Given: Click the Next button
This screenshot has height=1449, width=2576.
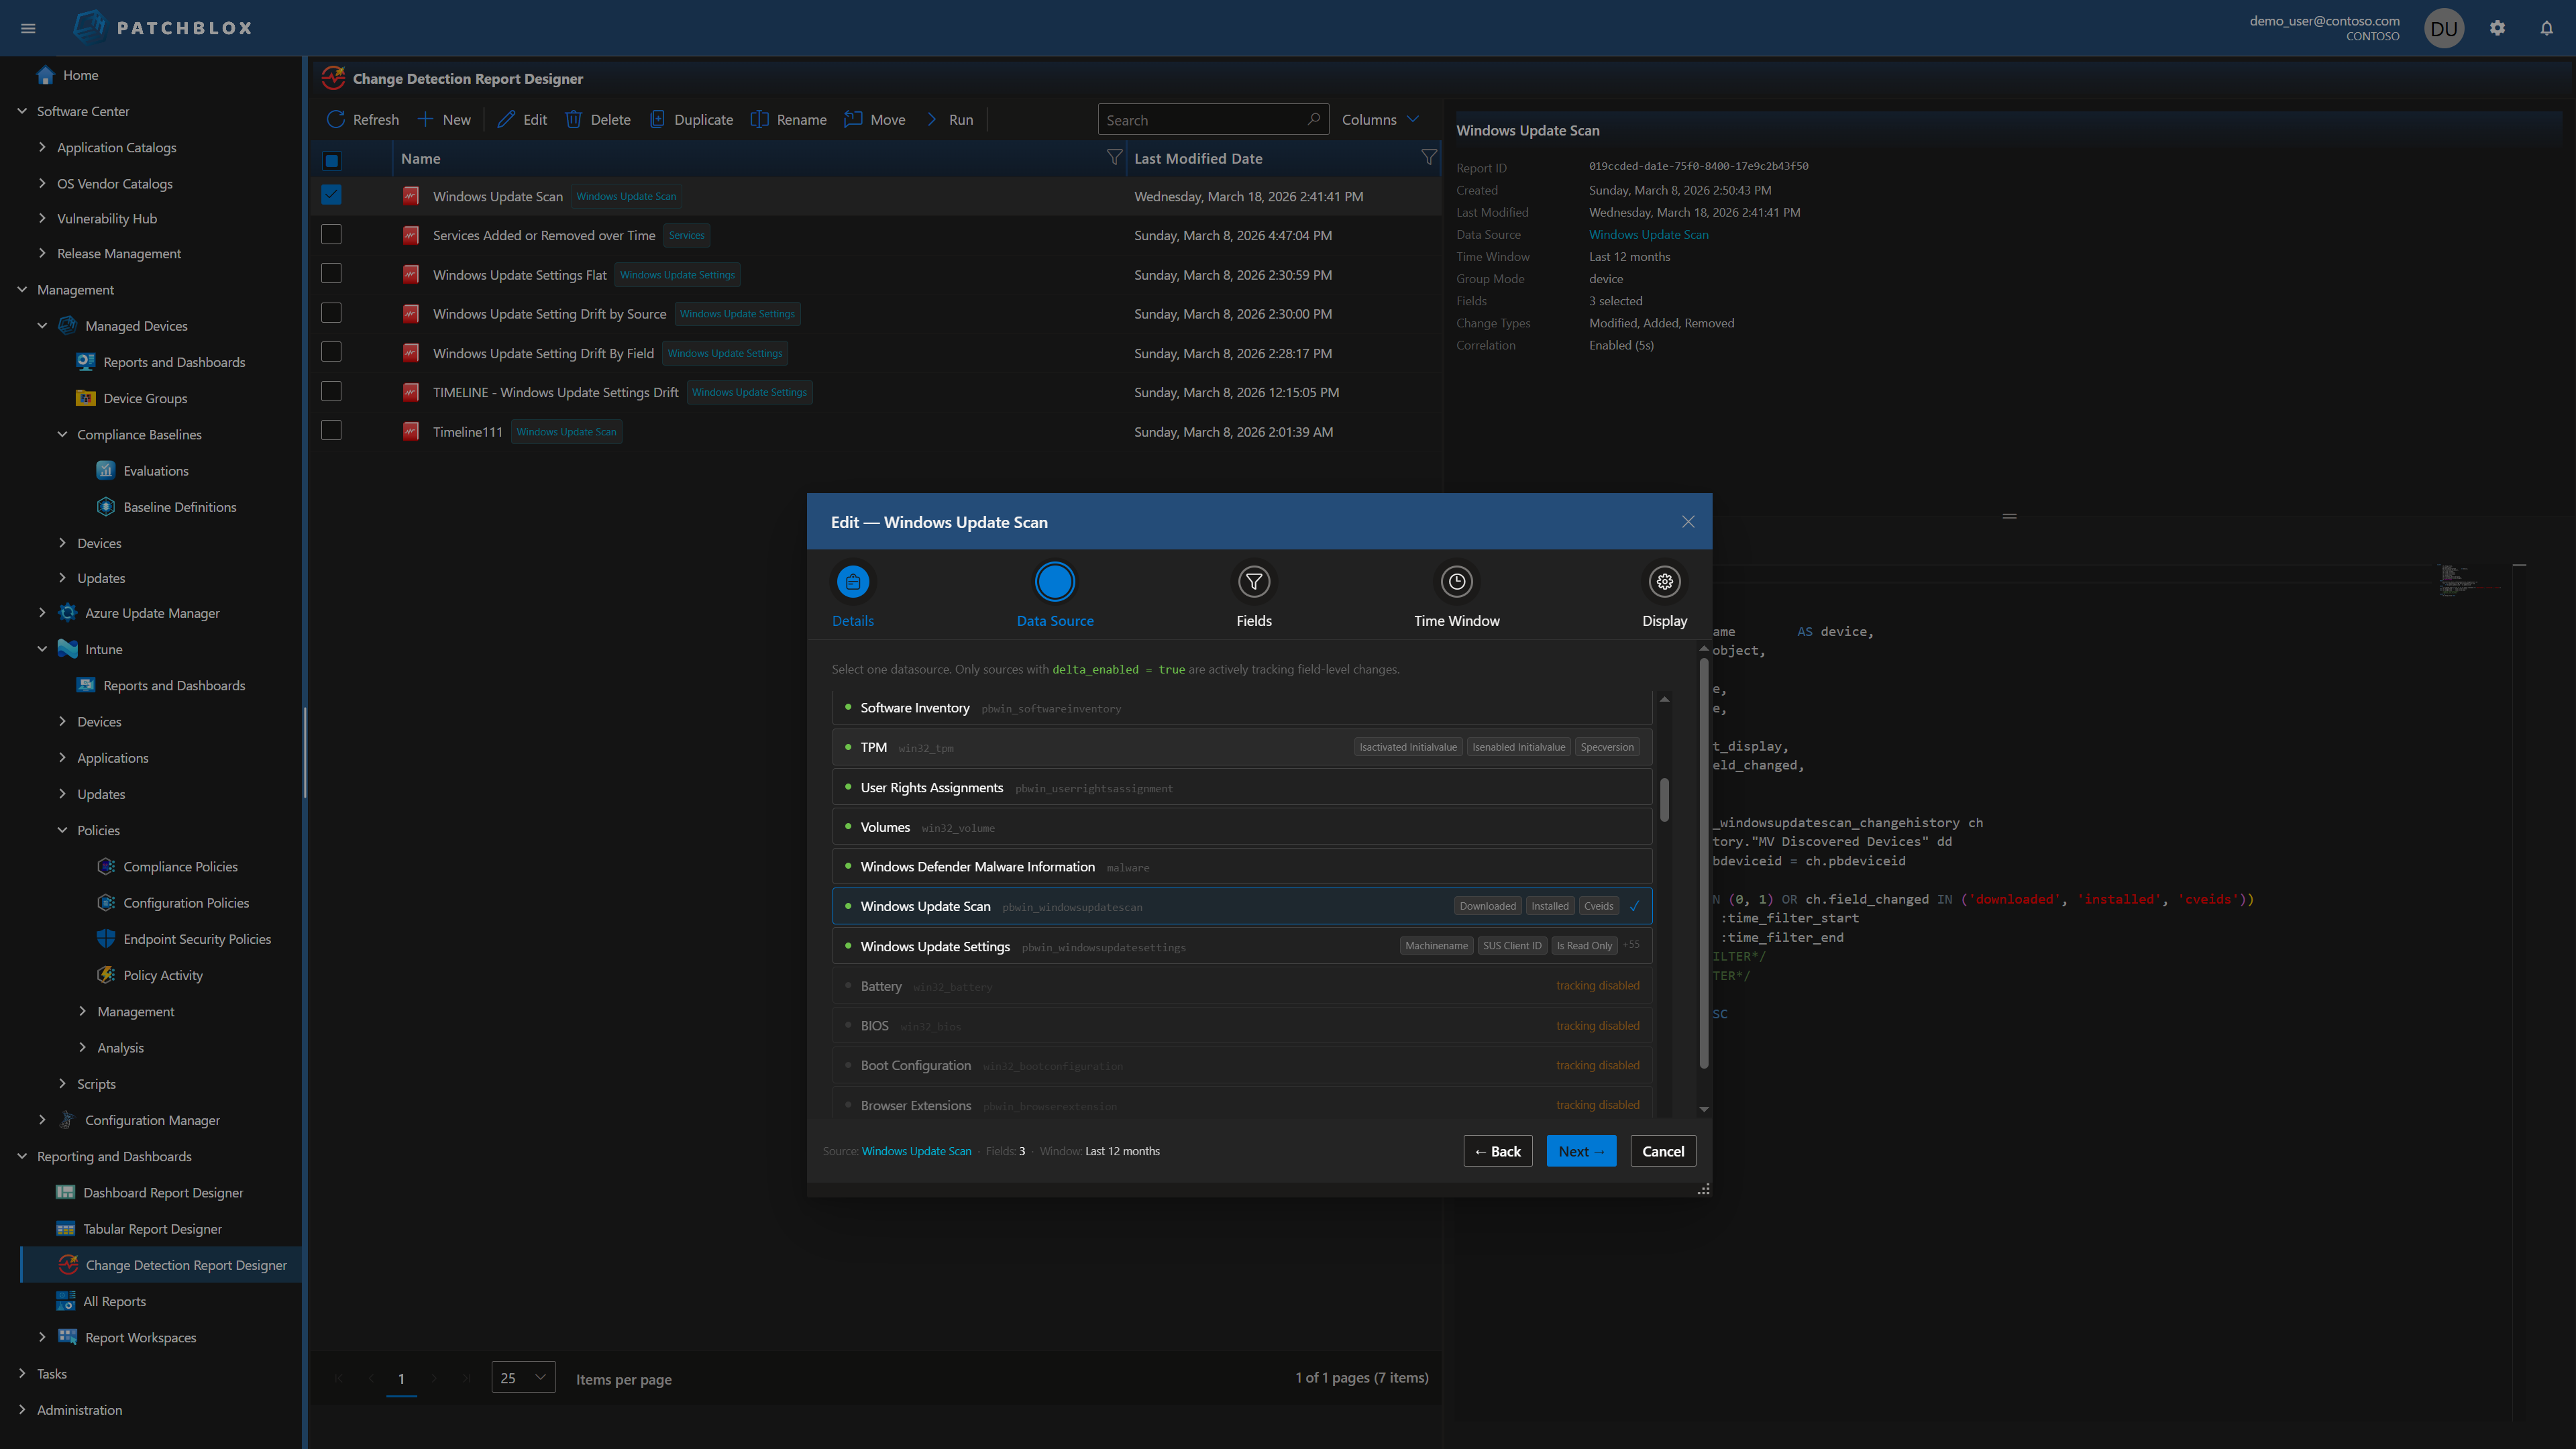Looking at the screenshot, I should tap(1580, 1151).
